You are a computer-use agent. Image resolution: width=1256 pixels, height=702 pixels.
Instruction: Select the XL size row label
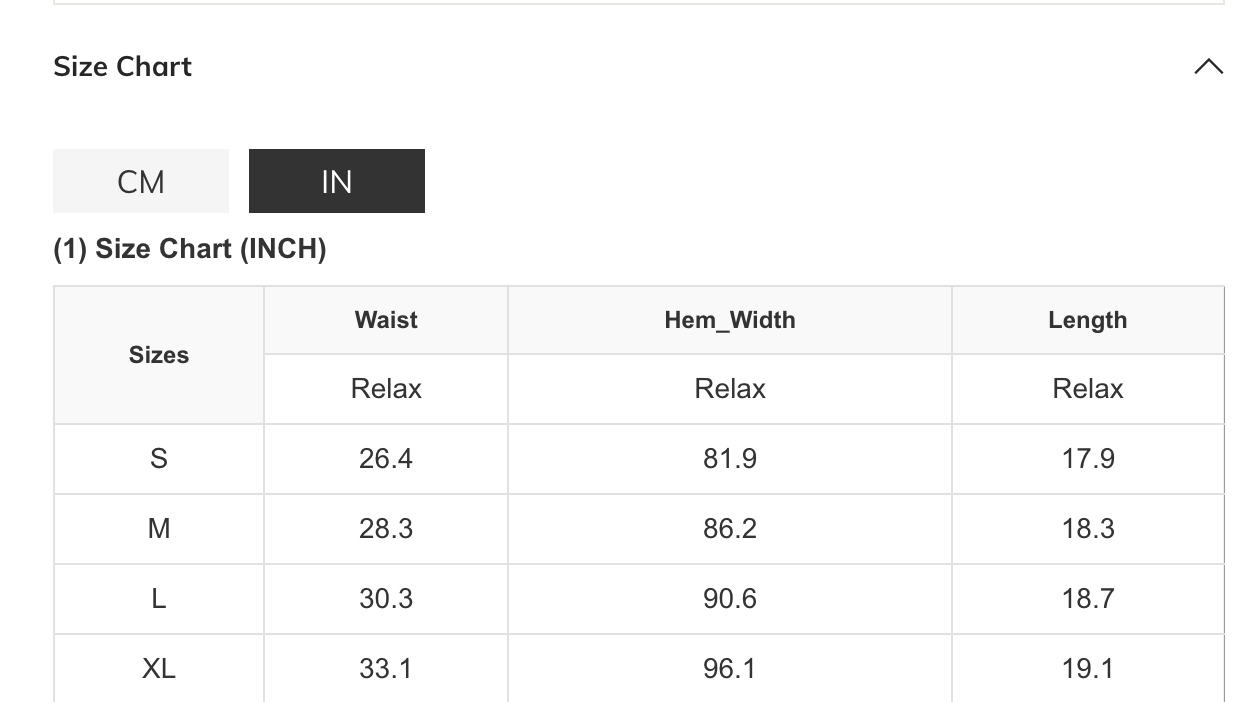coord(159,668)
